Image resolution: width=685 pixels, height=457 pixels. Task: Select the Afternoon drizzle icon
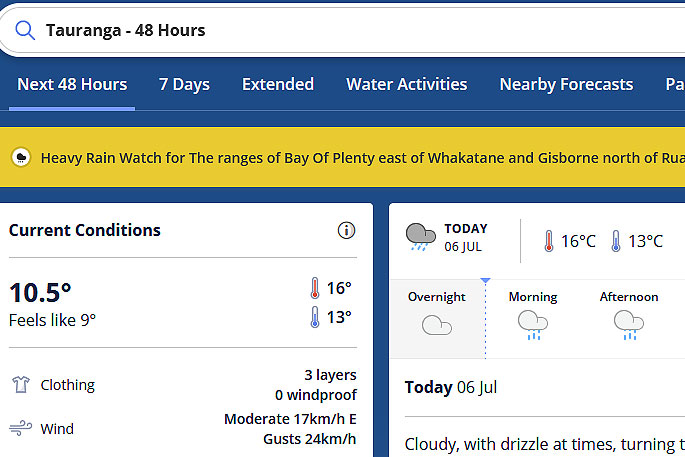click(x=629, y=325)
